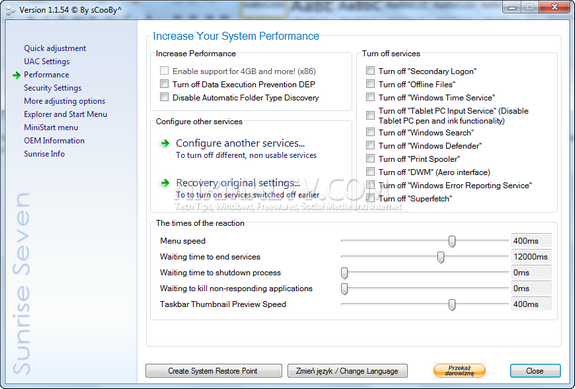
Task: Check Turn off "Tablet PC Input Service"
Action: [x=370, y=115]
